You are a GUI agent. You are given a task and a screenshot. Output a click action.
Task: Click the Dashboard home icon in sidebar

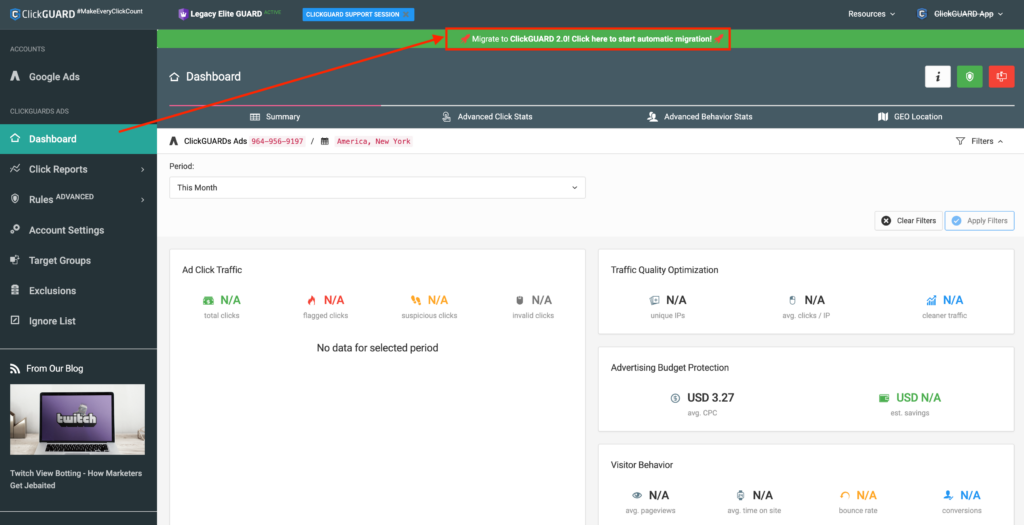click(x=15, y=138)
